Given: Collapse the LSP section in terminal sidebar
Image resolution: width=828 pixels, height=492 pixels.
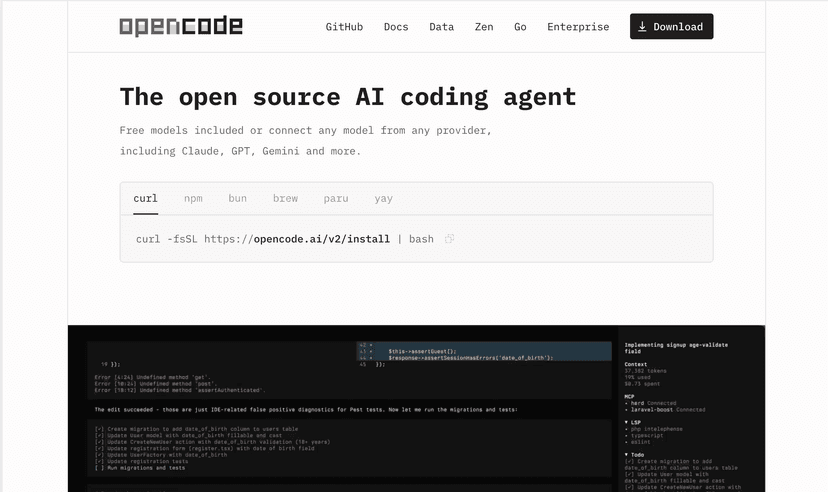Looking at the screenshot, I should (x=633, y=422).
